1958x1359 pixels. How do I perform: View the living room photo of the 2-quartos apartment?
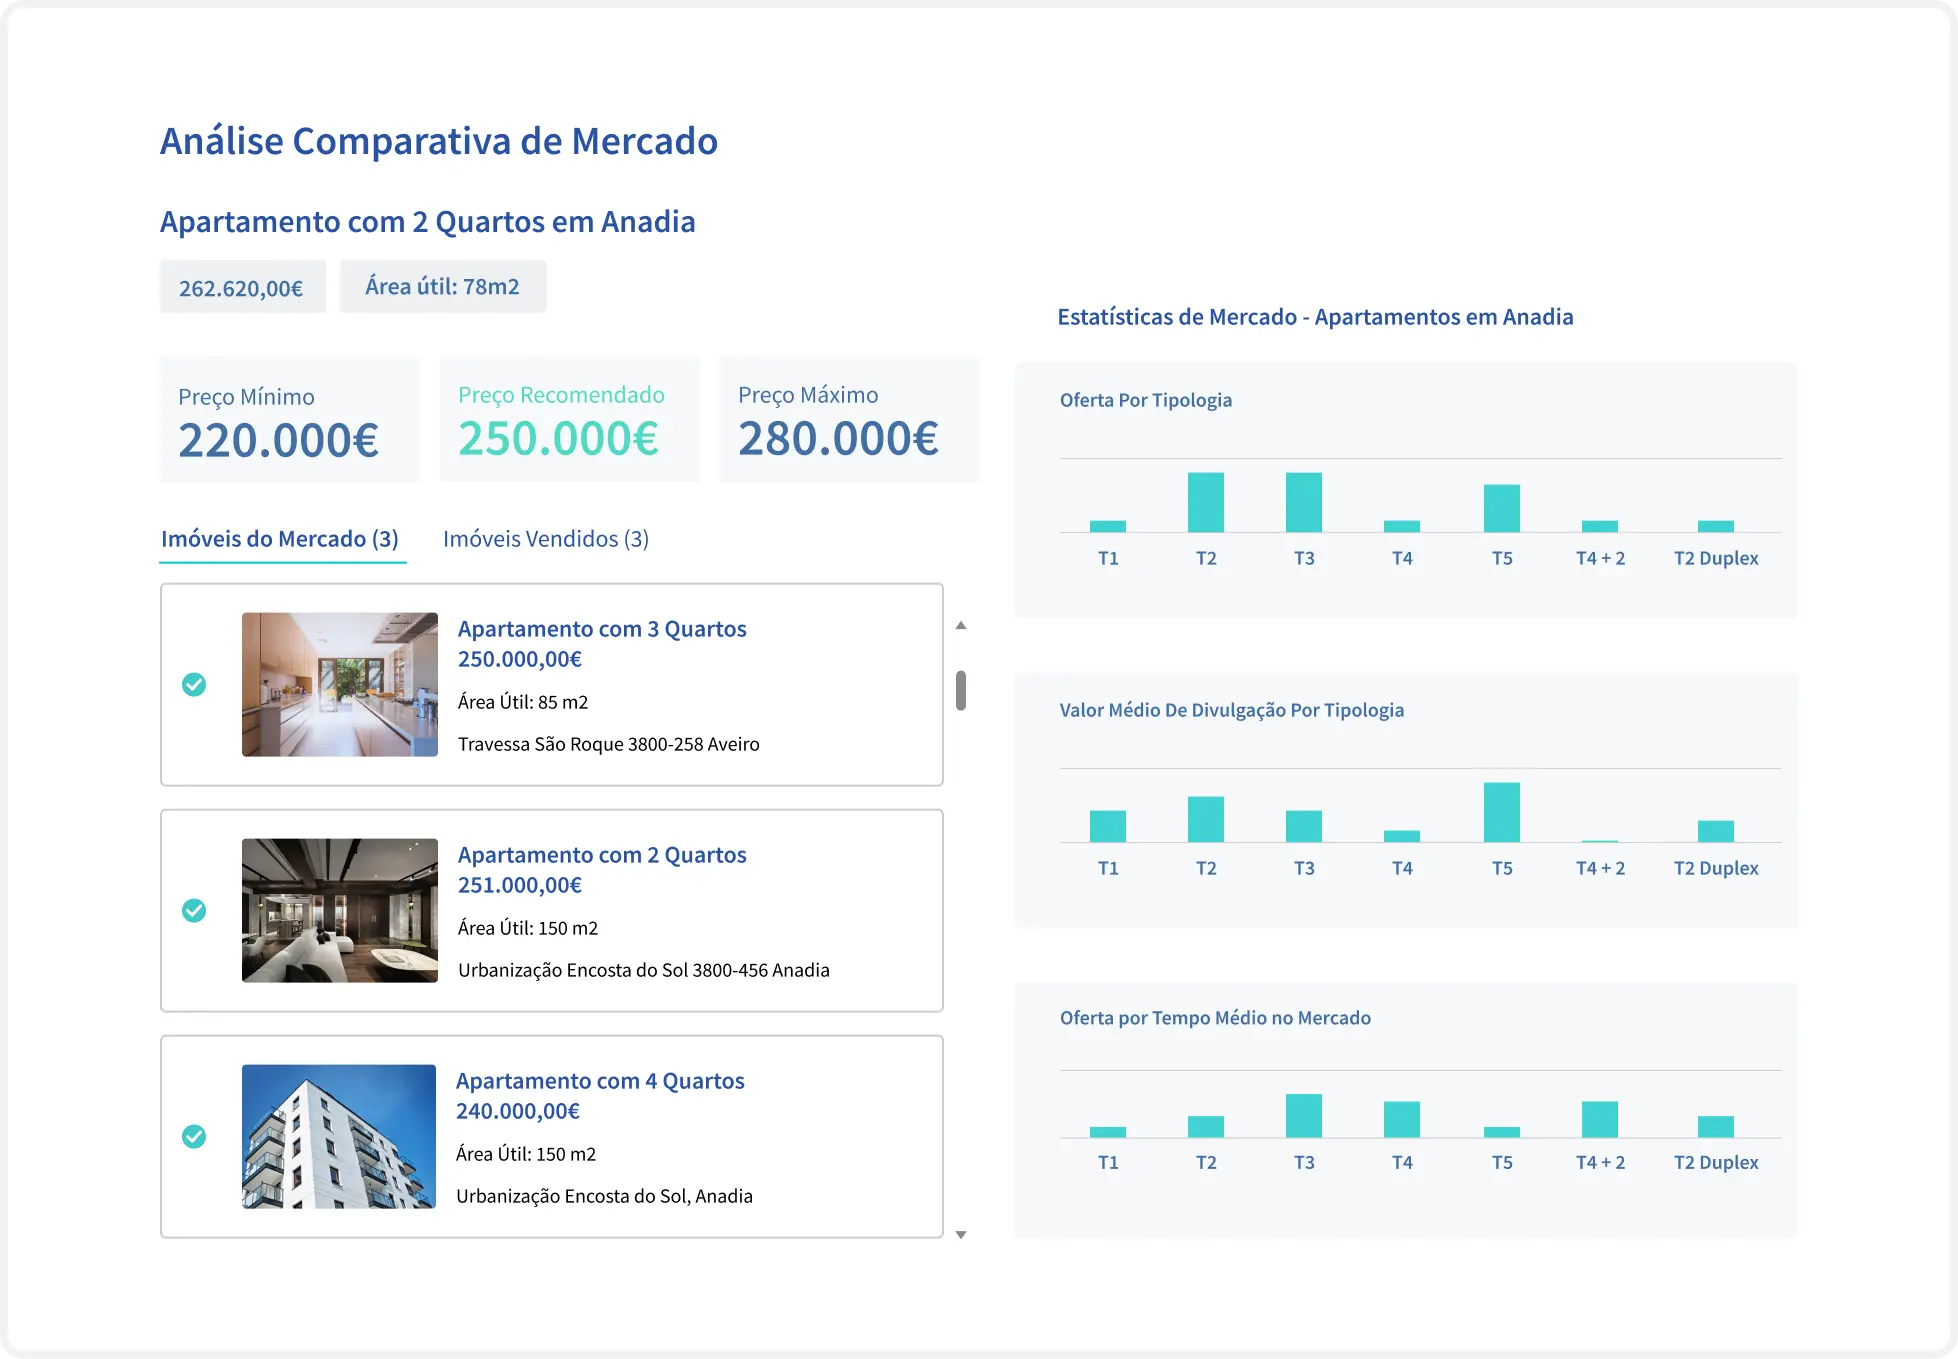(338, 910)
